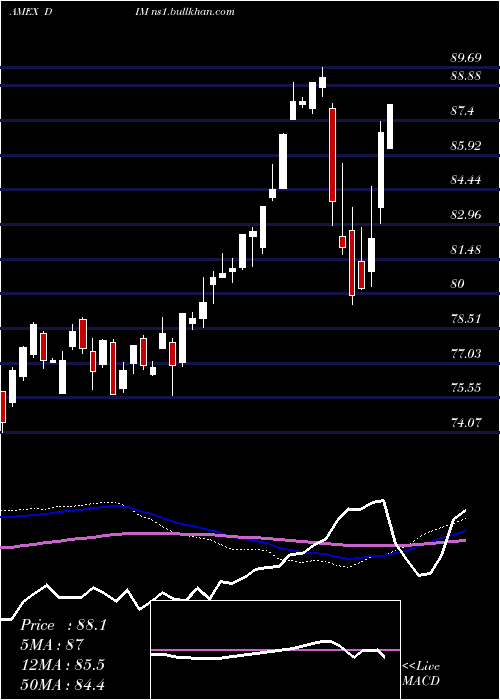Click the Price : 88.1 readout
500x700 pixels.
[63, 625]
